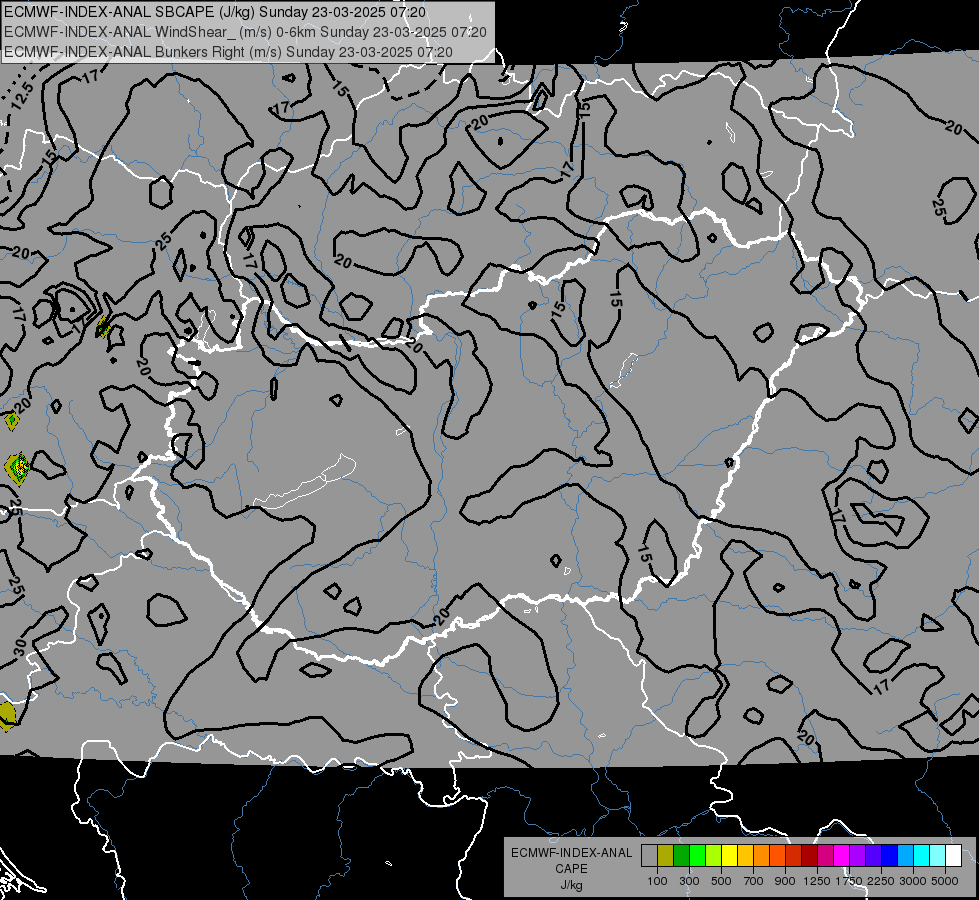Click the gray swatch in the CAPE legend
Screen dimensions: 979x900
649,856
